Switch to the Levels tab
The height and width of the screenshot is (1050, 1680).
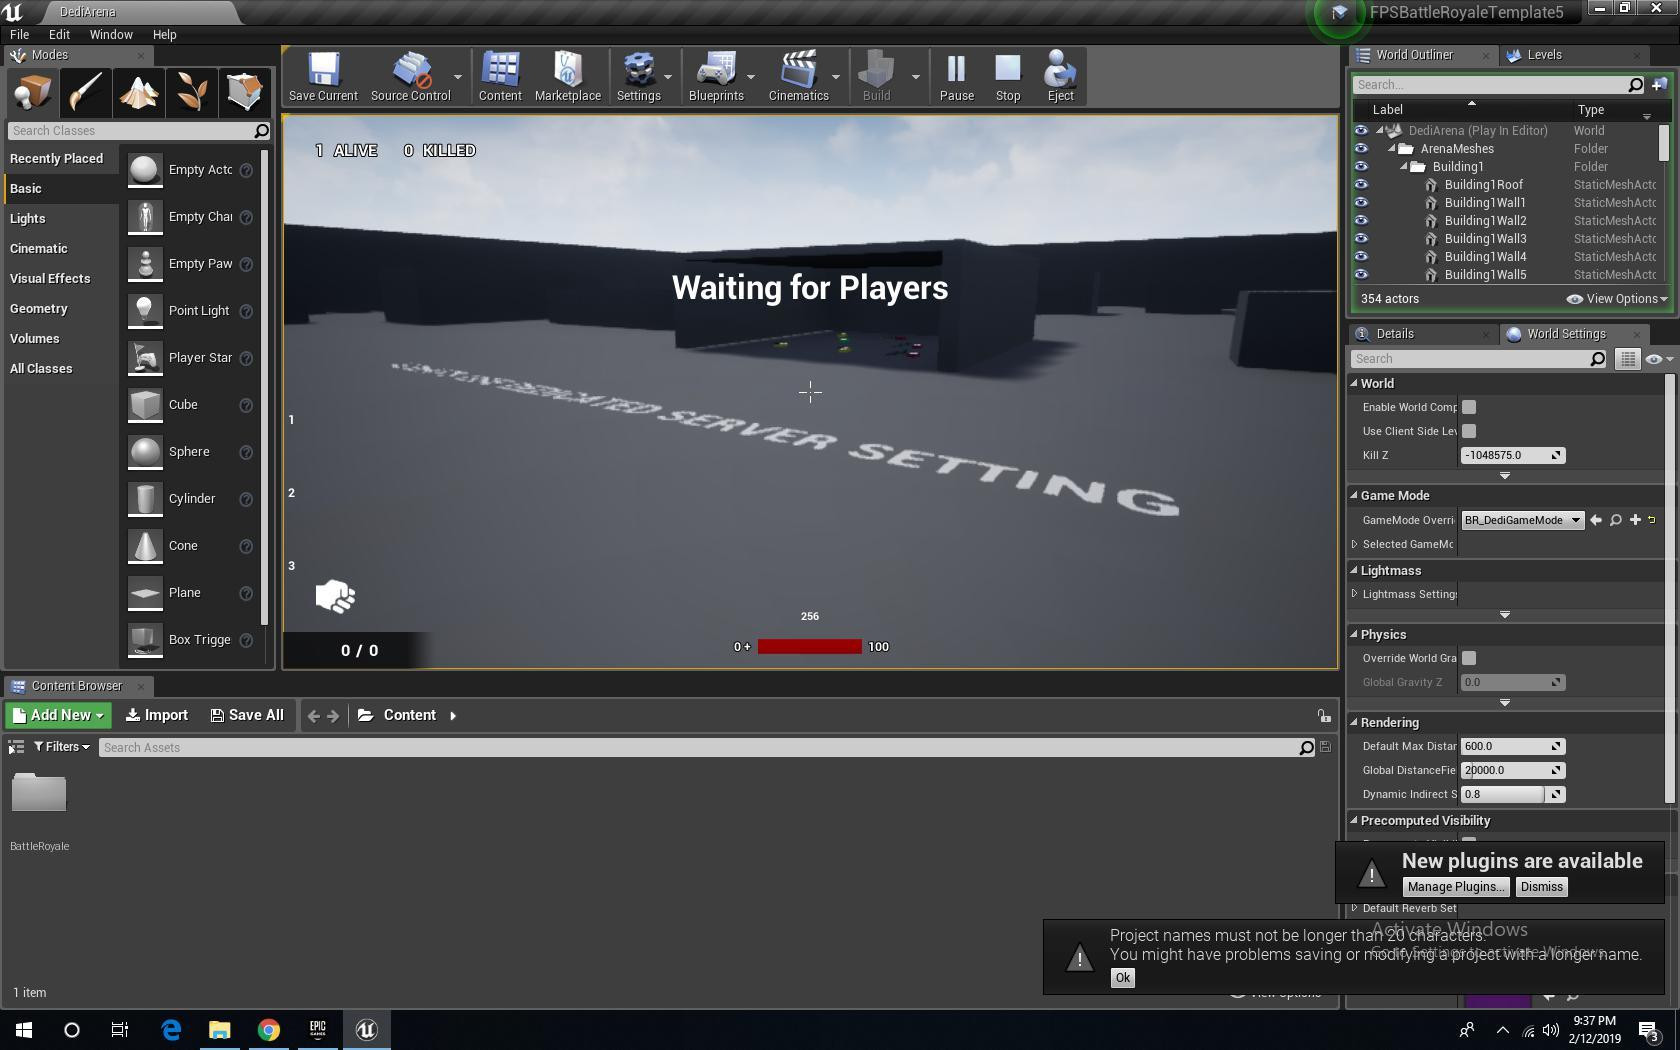click(x=1544, y=55)
